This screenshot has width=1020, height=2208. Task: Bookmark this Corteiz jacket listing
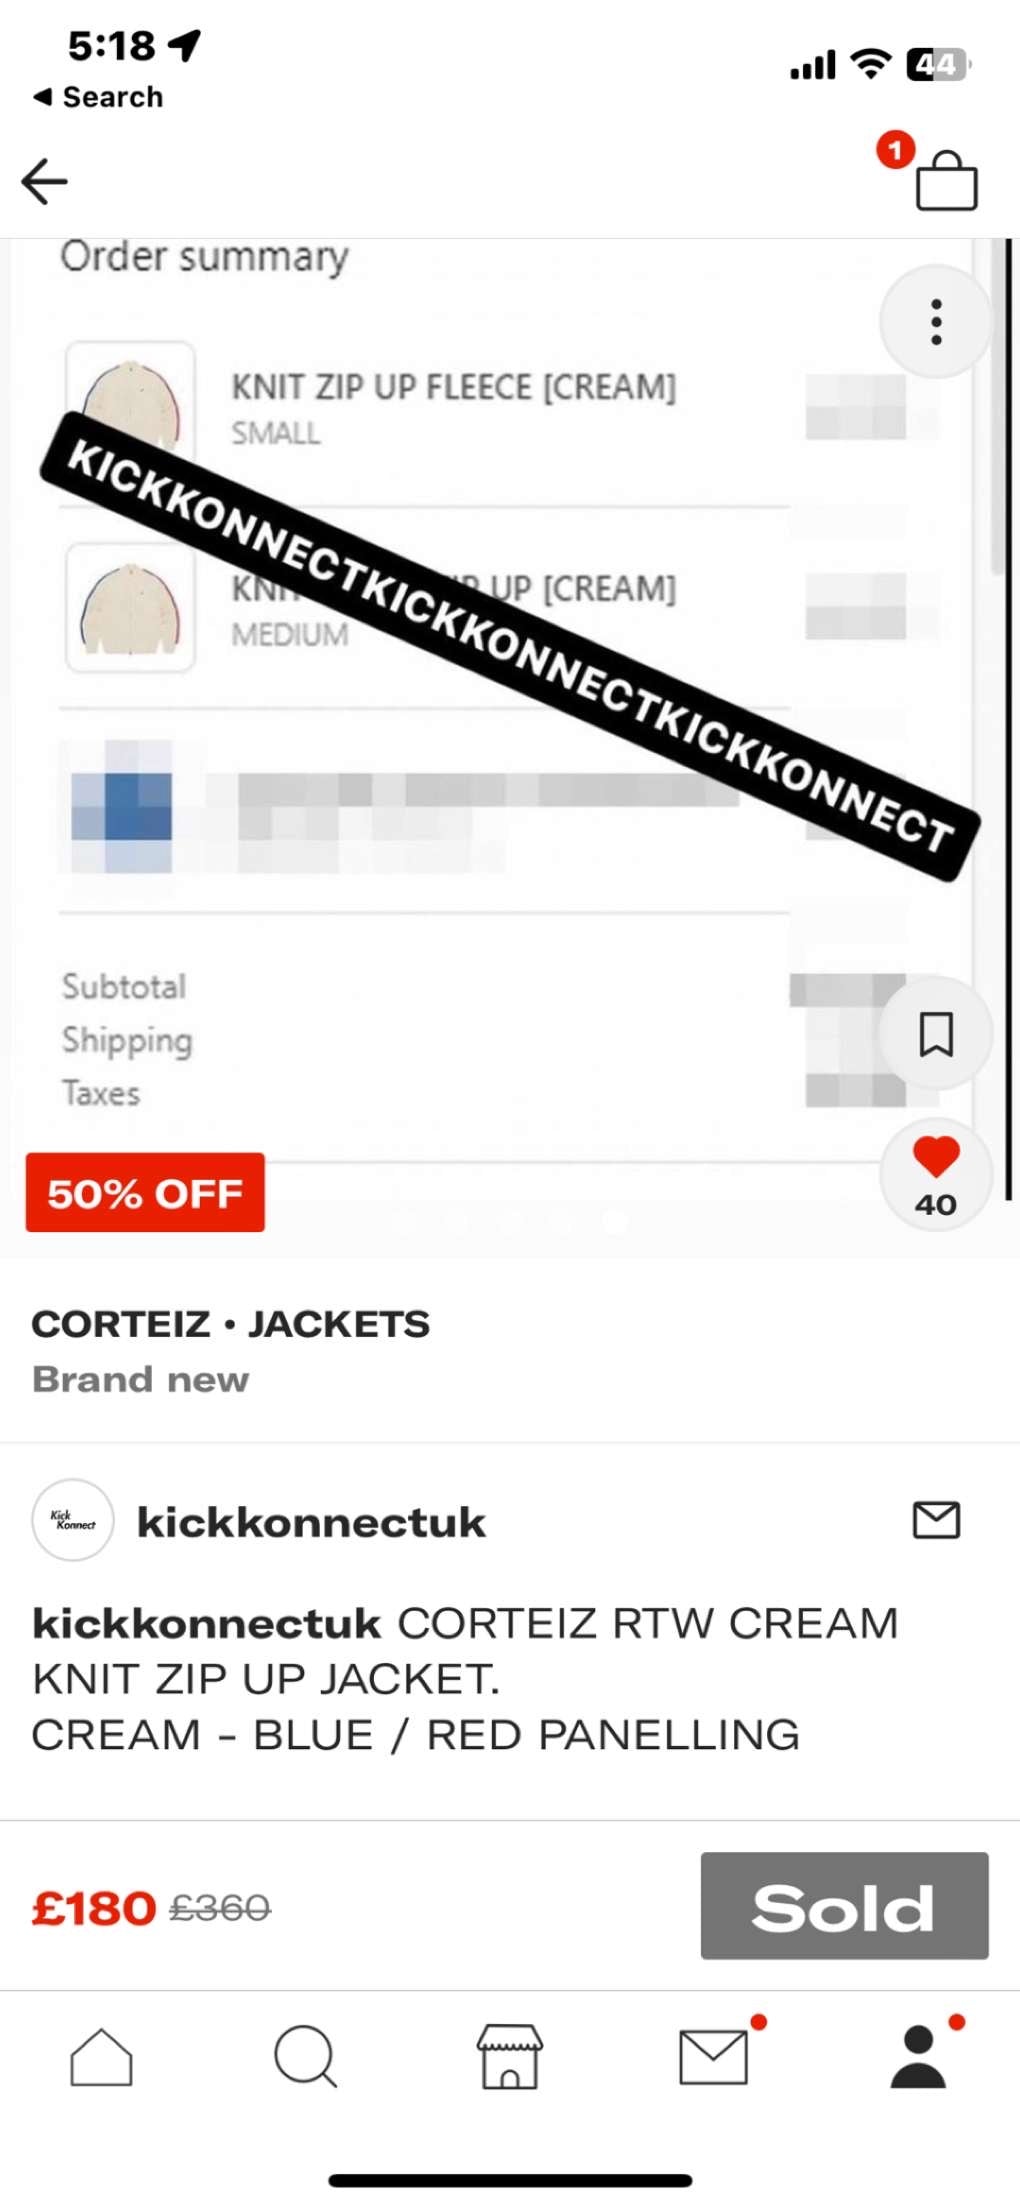936,1034
